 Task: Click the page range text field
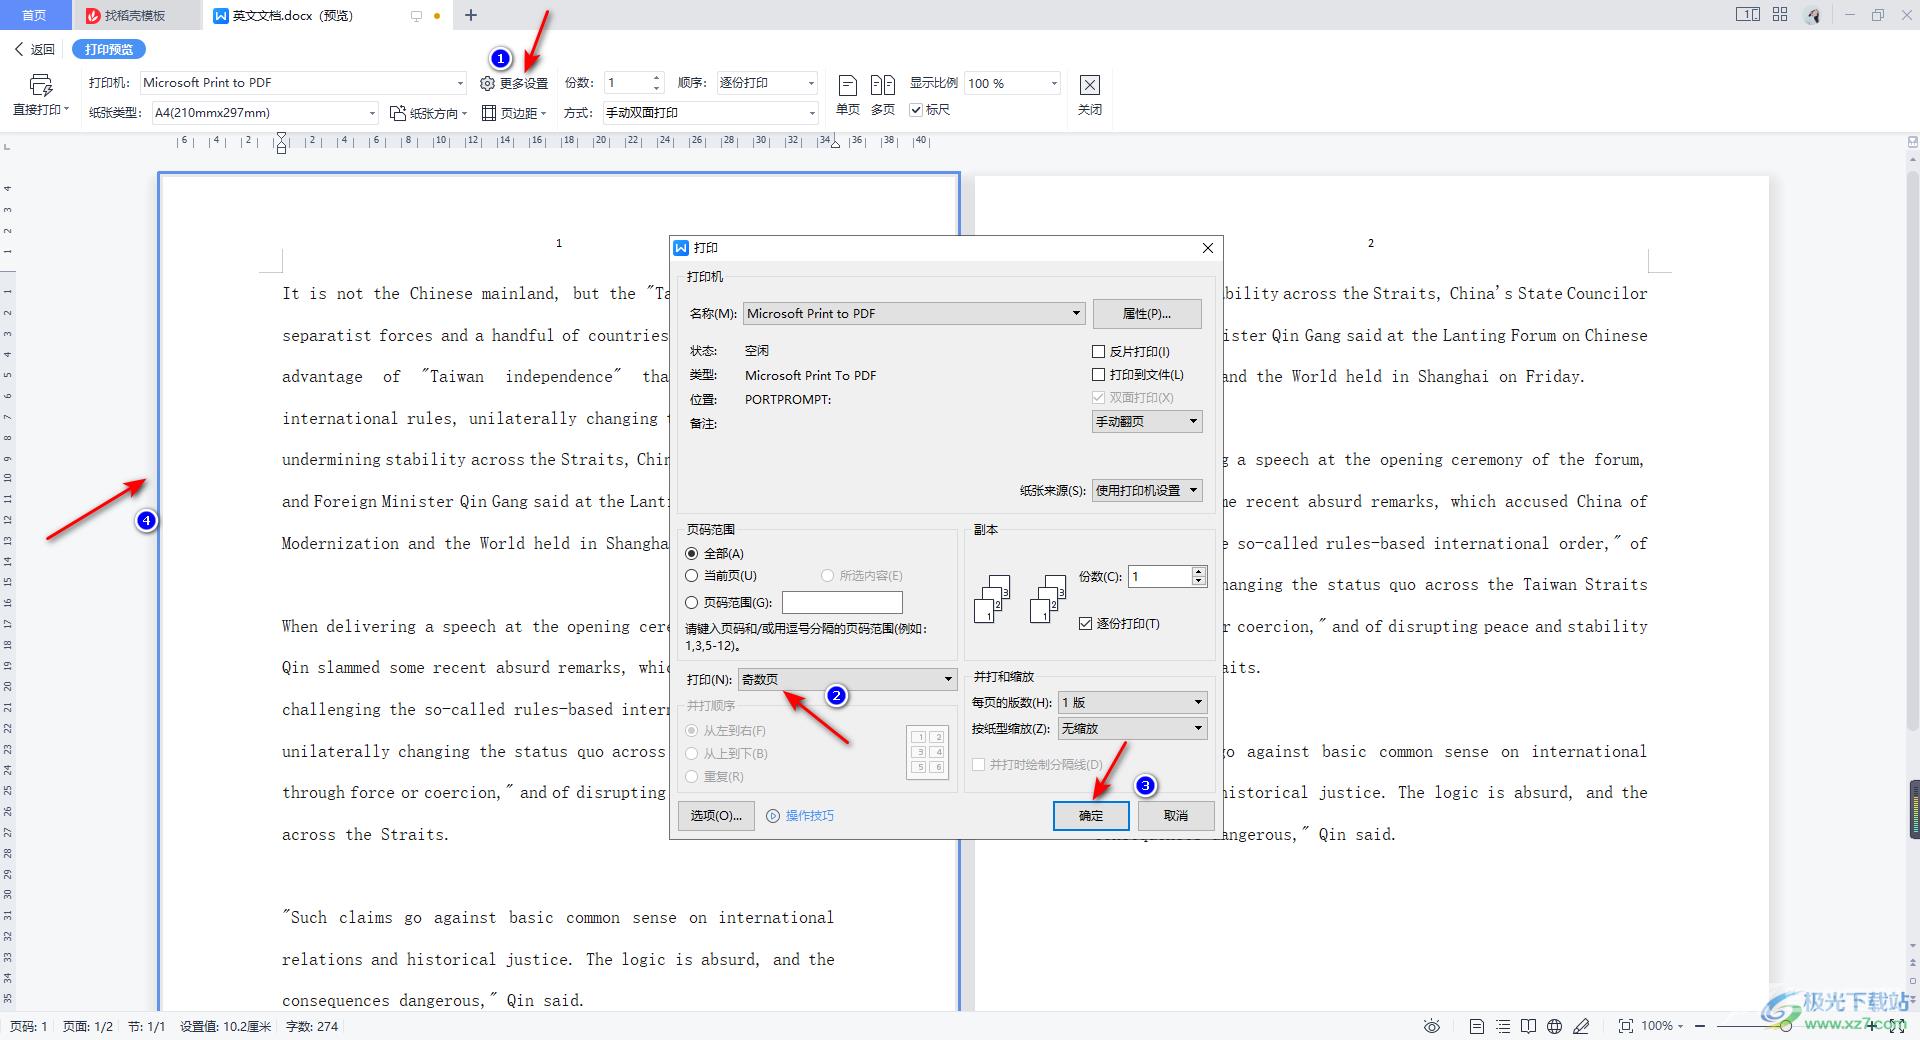[x=842, y=602]
